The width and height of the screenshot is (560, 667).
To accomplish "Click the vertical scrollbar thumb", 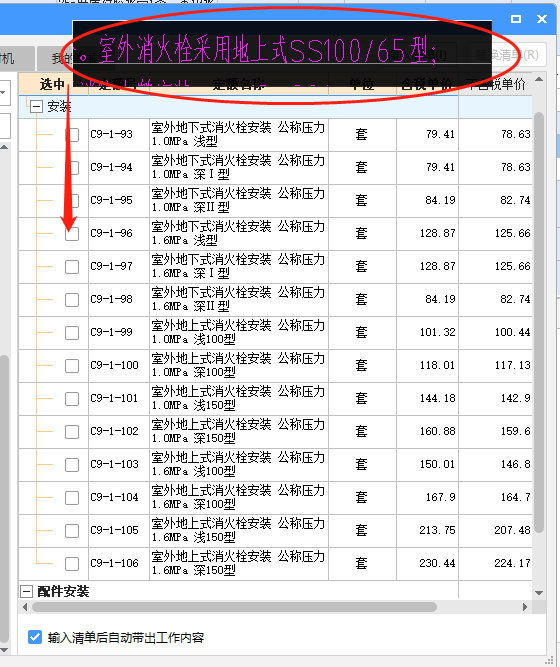I will 539,322.
